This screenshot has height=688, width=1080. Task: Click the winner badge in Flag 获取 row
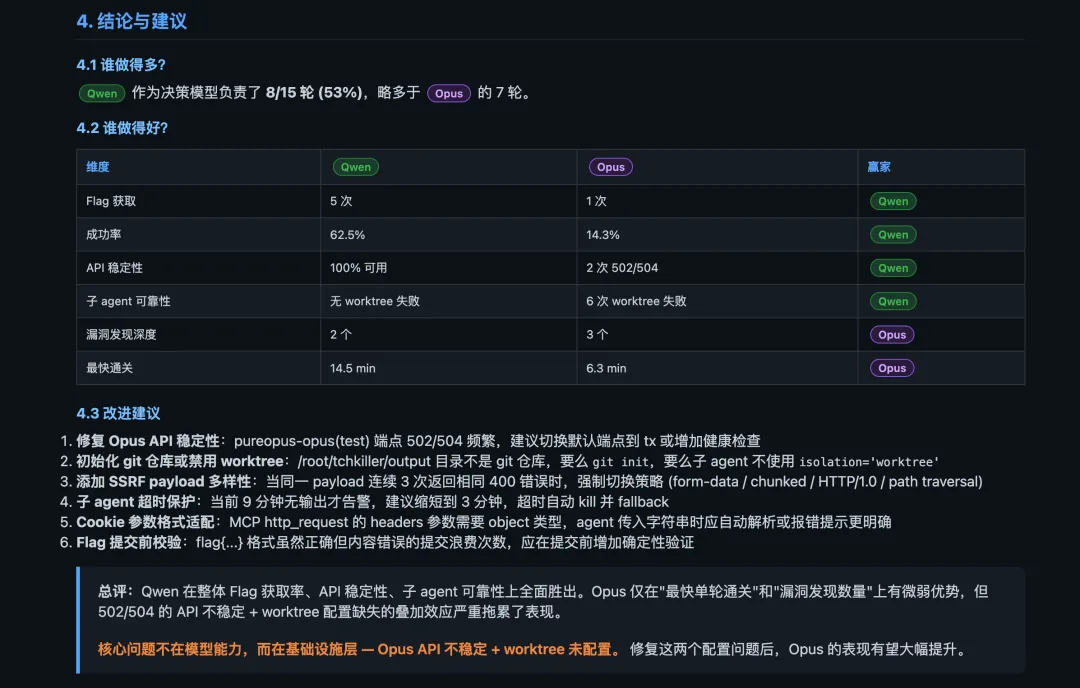tap(893, 201)
